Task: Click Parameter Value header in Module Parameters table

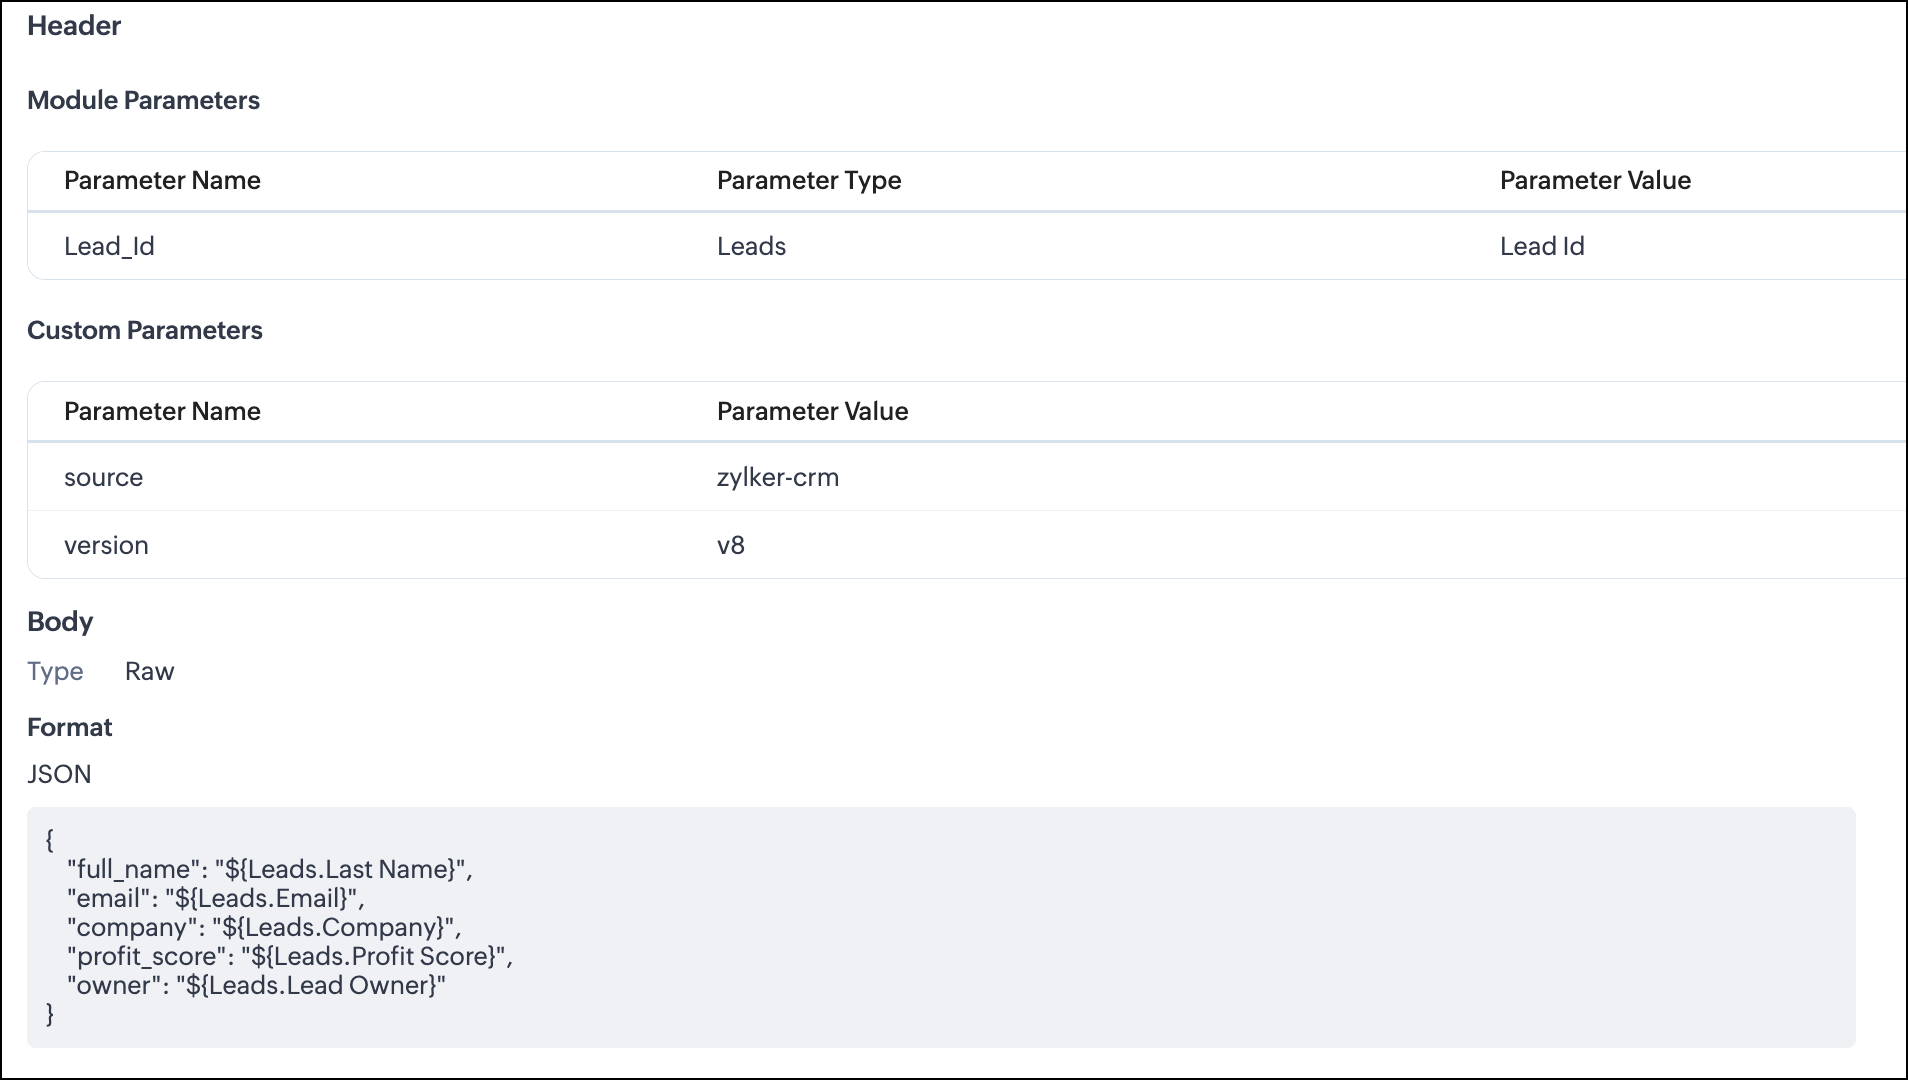Action: (x=1594, y=180)
